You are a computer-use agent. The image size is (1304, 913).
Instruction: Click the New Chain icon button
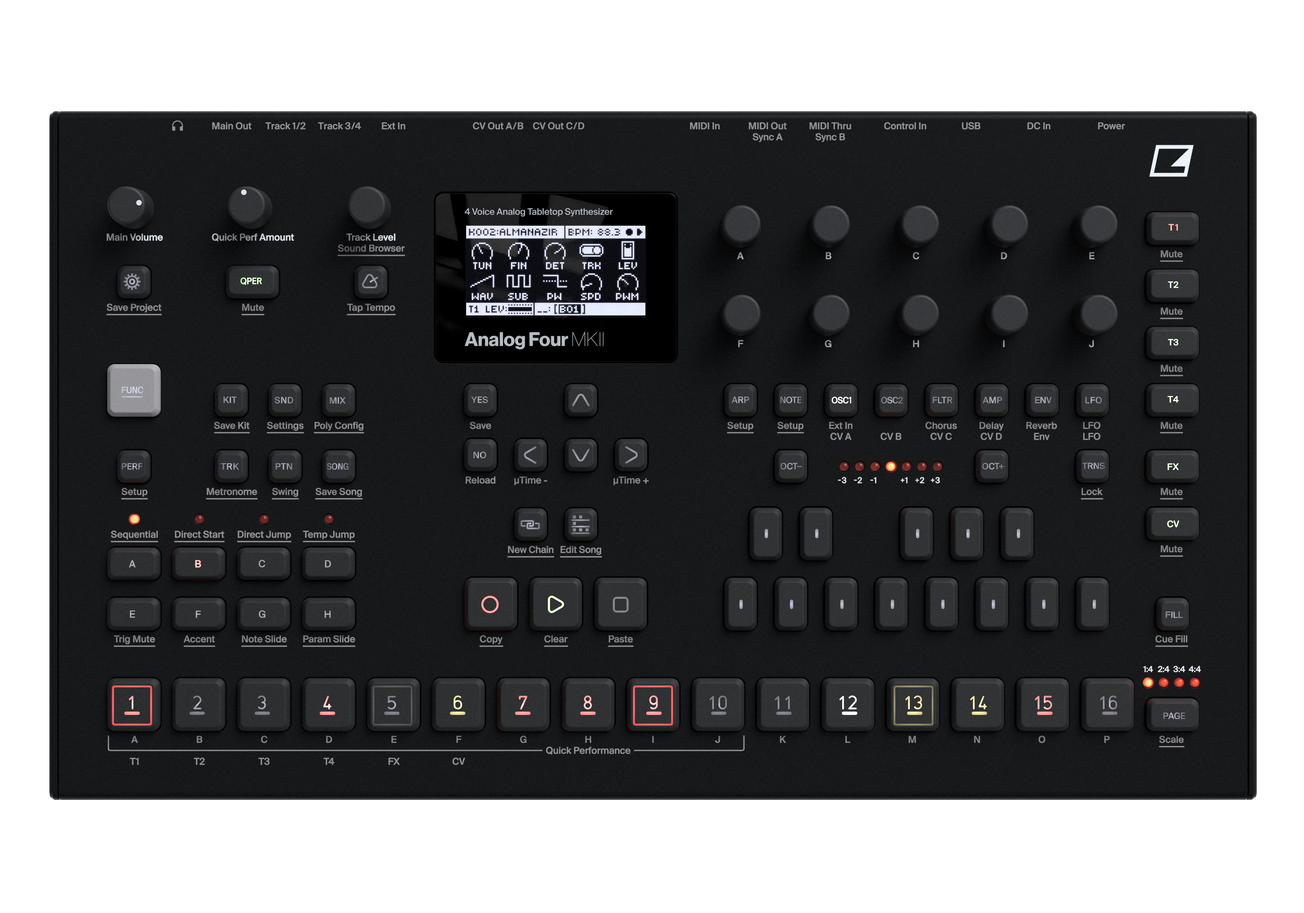530,524
